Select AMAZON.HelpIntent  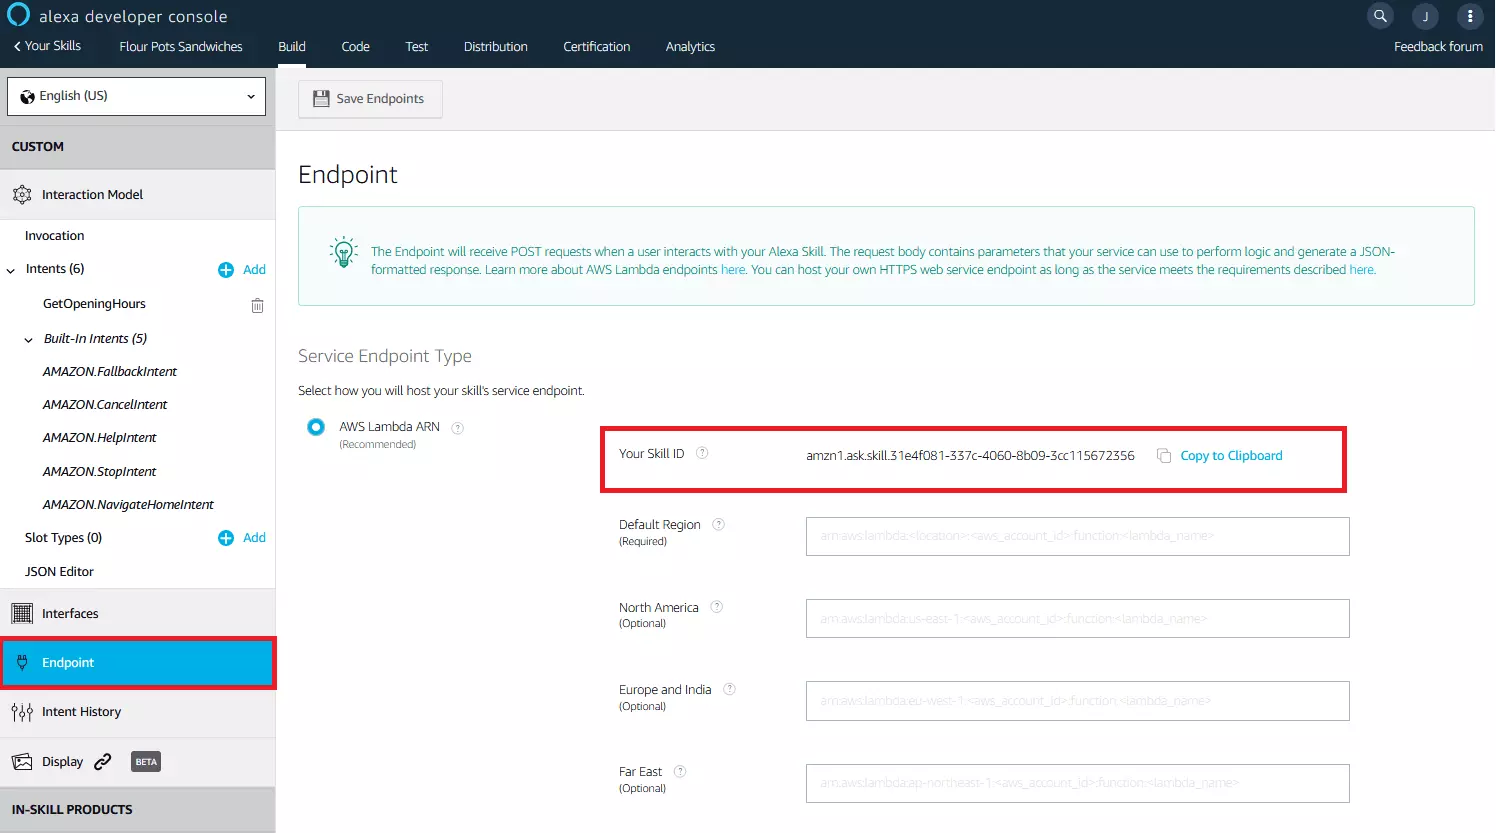(100, 438)
